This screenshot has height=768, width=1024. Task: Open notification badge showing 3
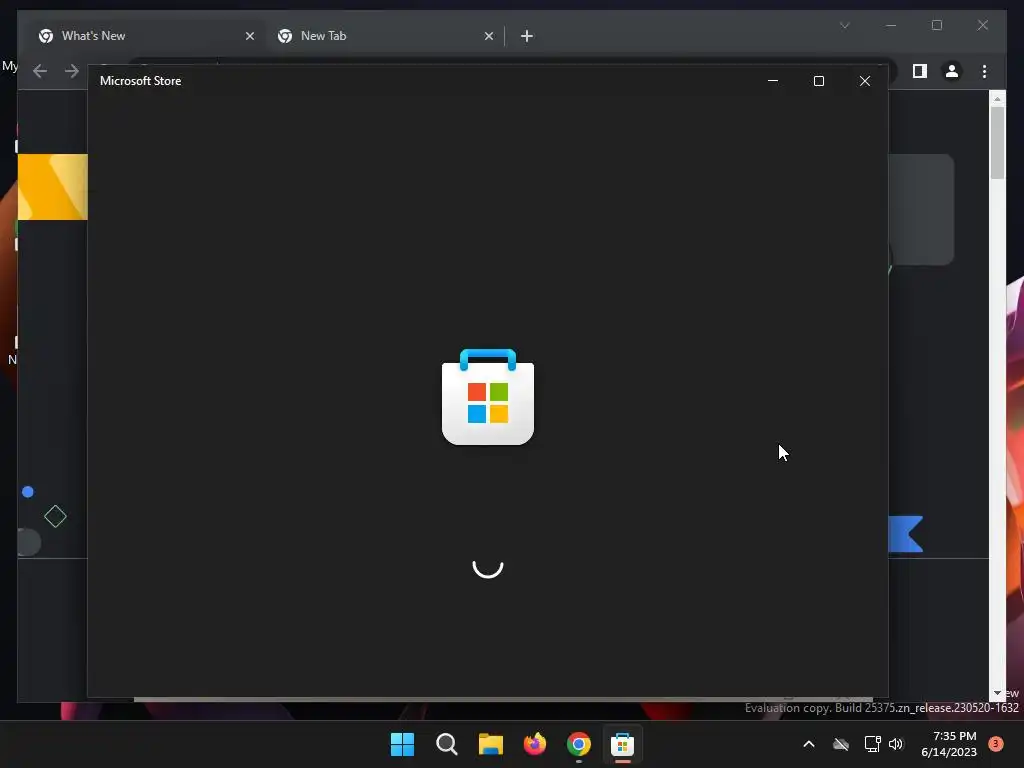996,744
